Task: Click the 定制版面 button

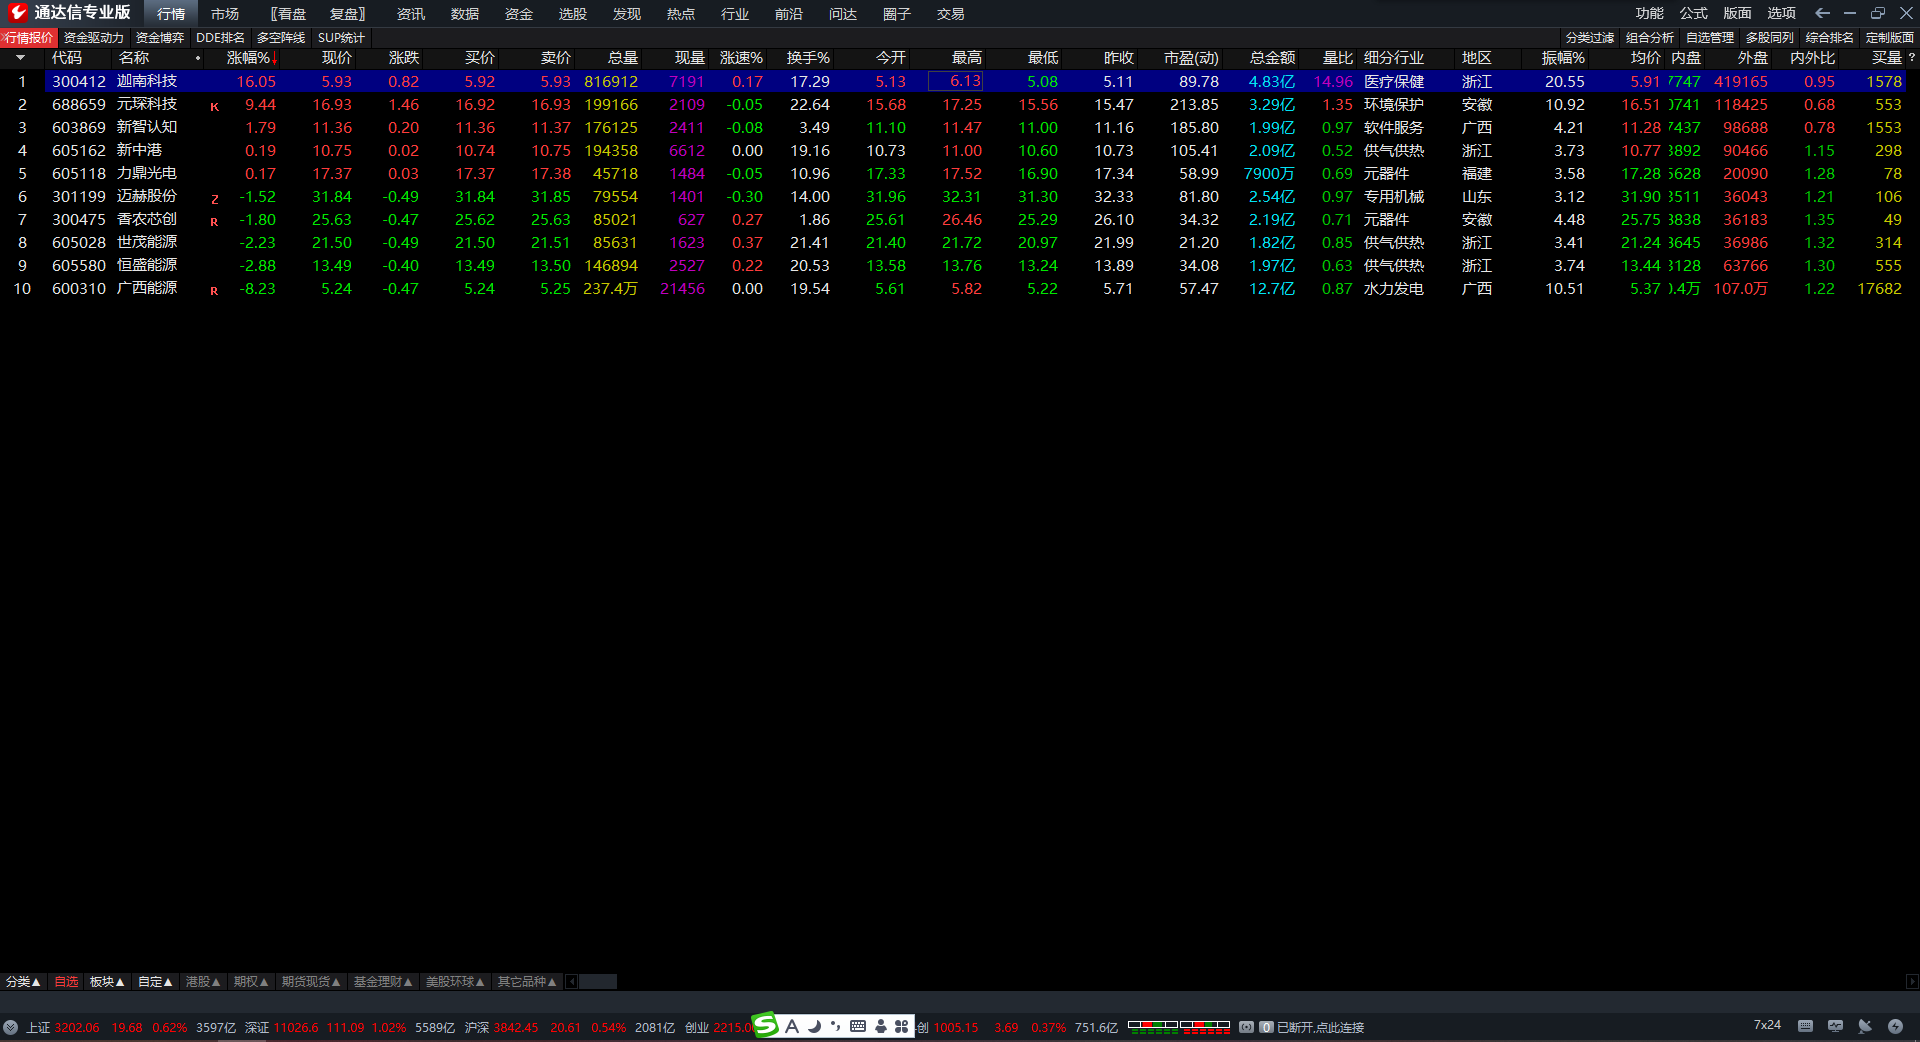Action: tap(1890, 38)
